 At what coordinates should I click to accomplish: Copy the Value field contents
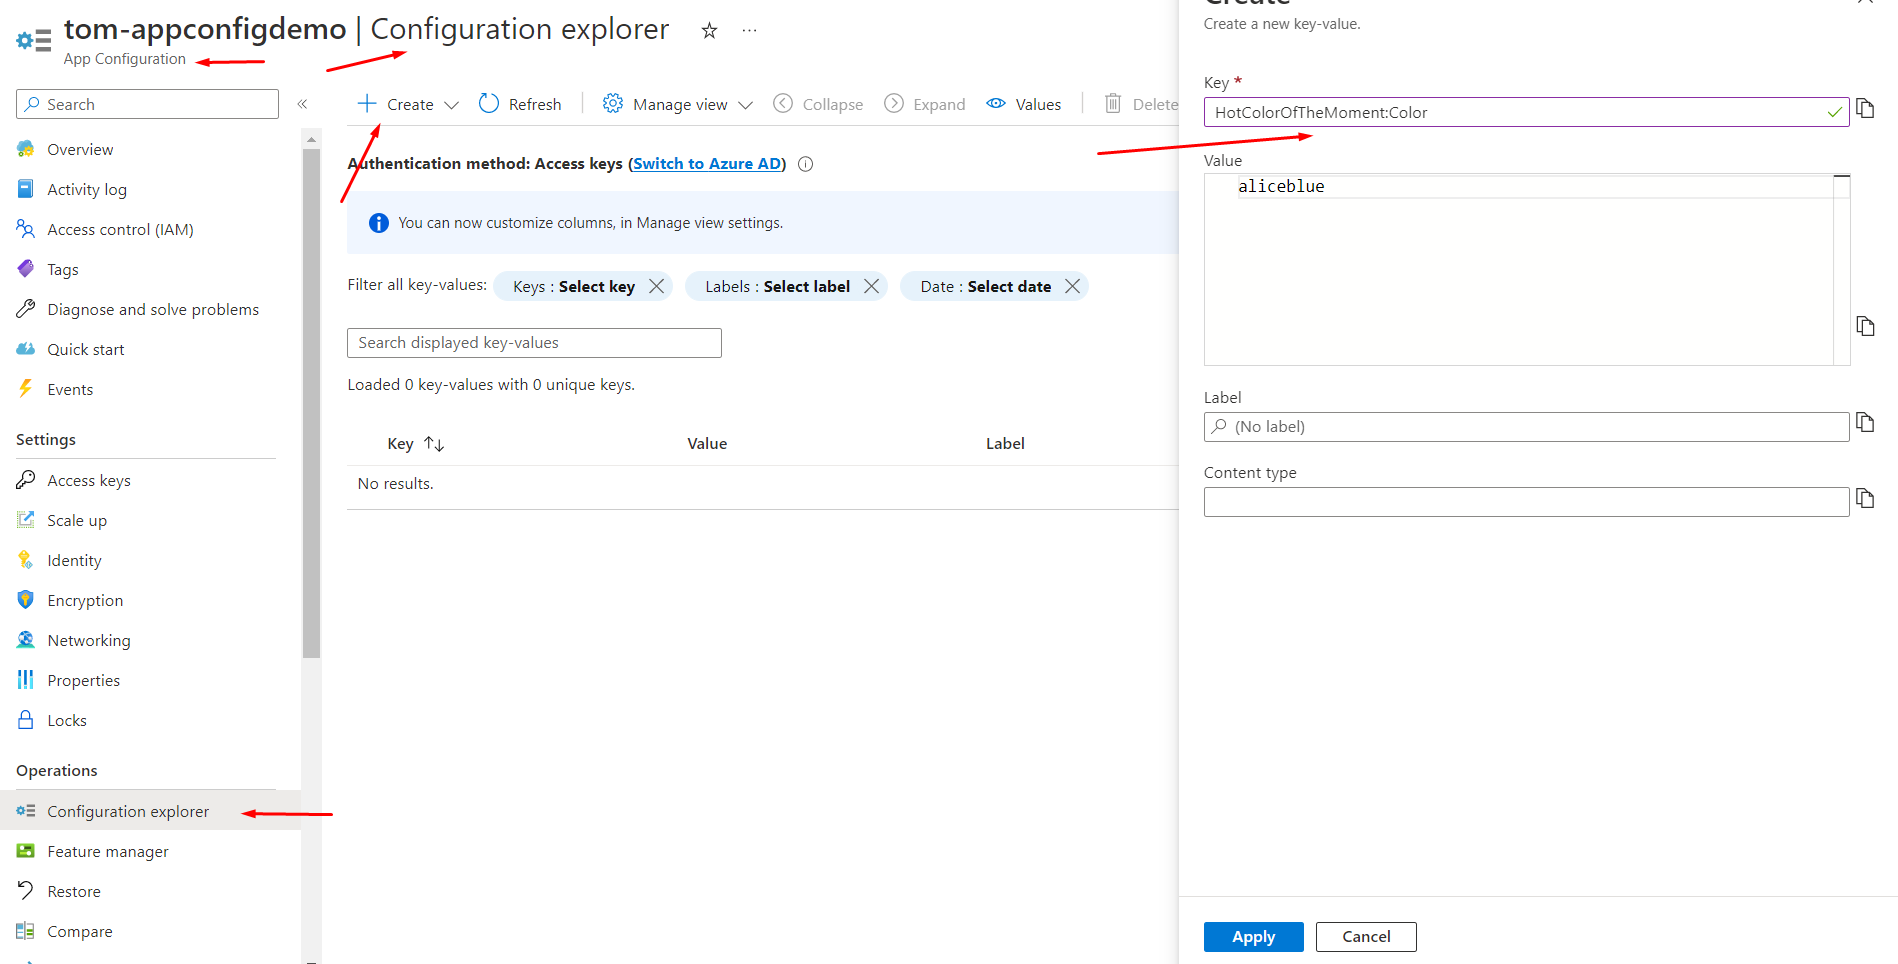click(x=1866, y=325)
